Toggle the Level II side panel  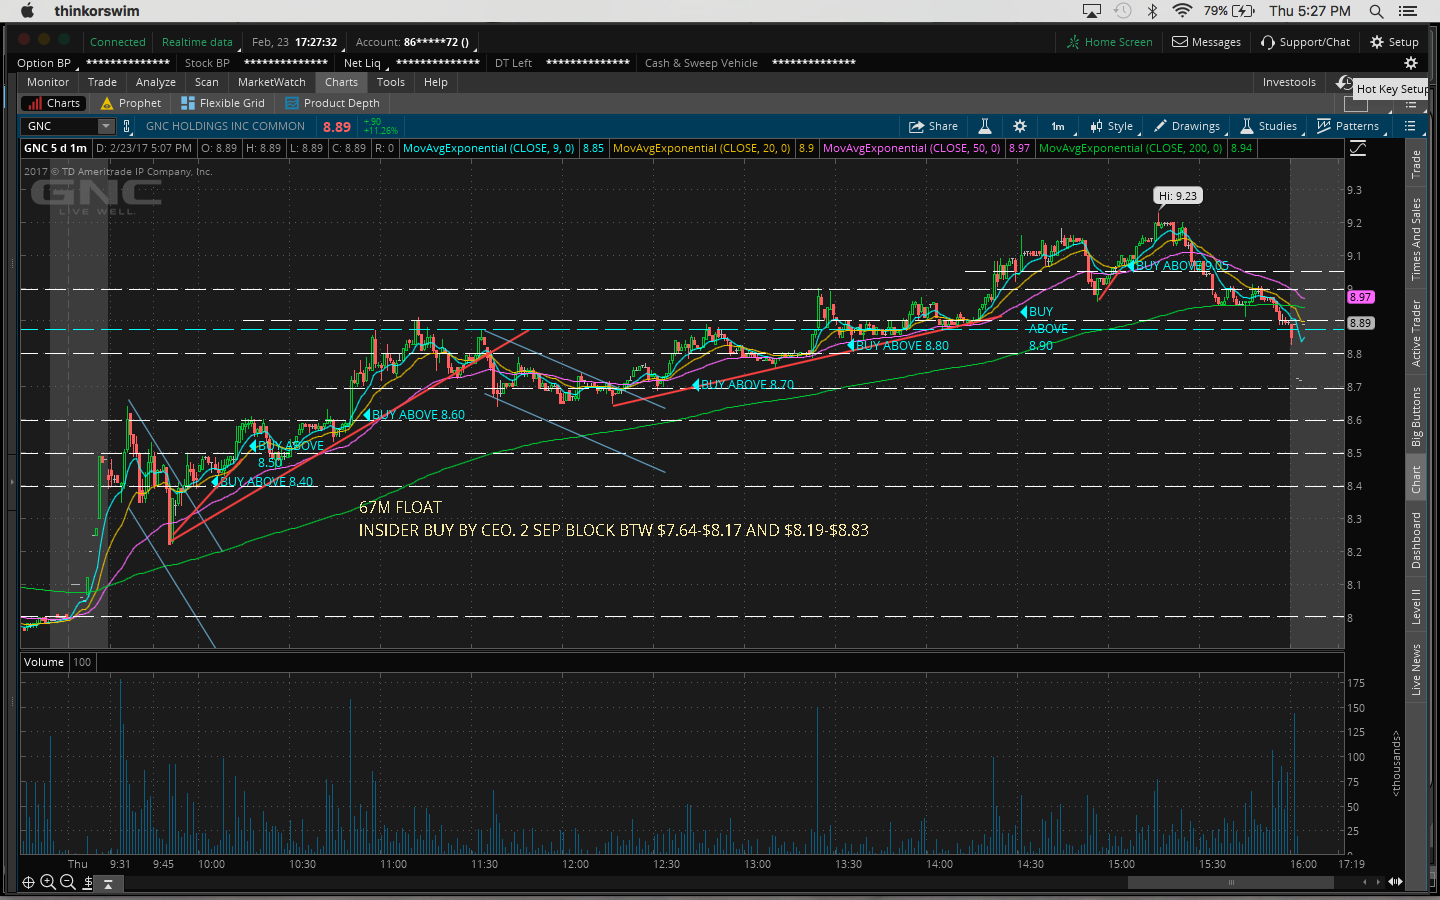[x=1416, y=606]
